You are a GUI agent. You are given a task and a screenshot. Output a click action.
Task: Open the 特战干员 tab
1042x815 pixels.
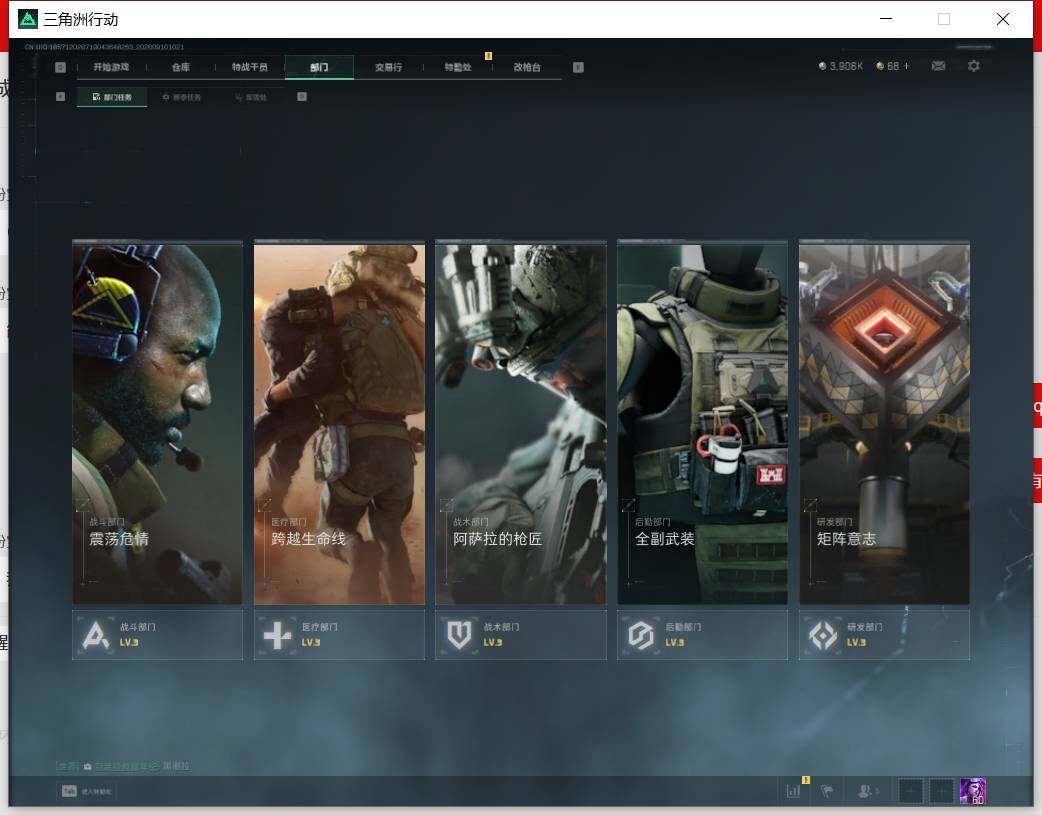point(250,67)
